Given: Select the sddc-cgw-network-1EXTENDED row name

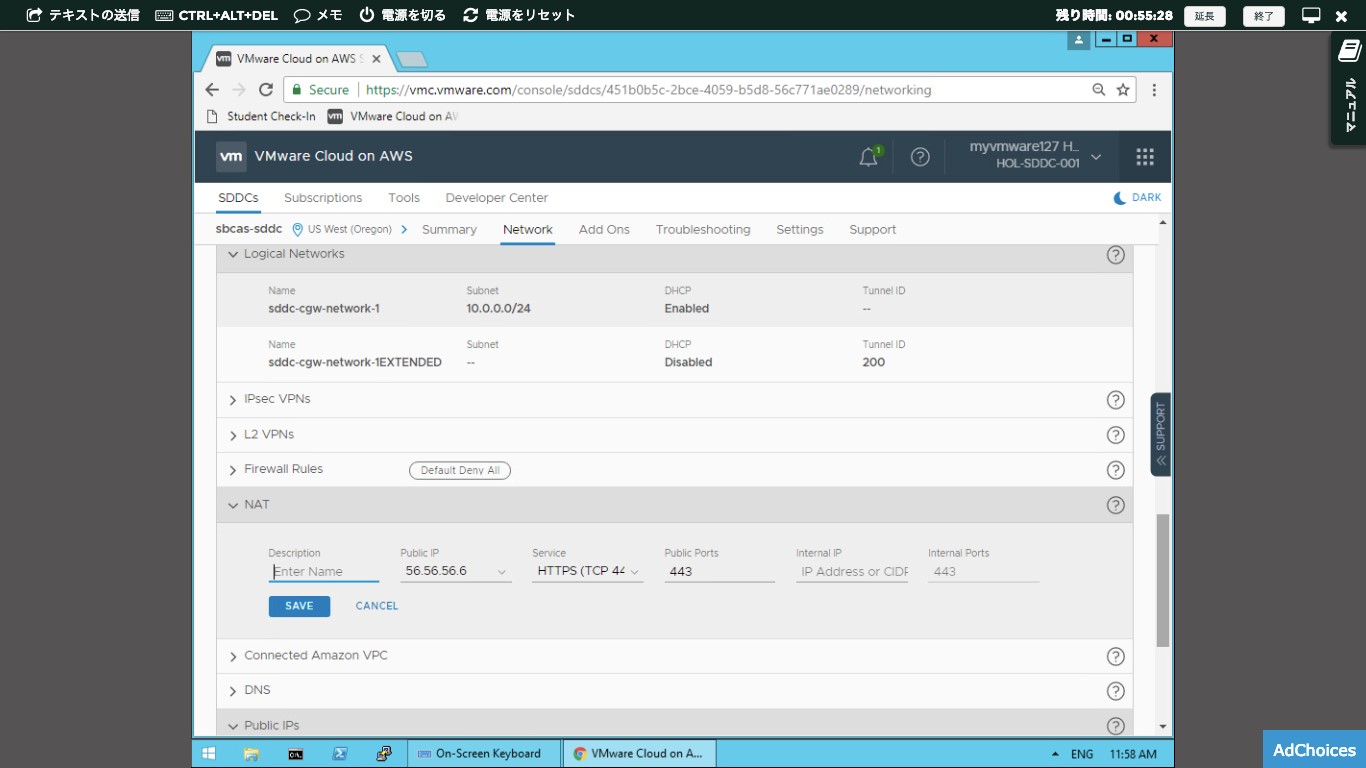Looking at the screenshot, I should click(355, 362).
